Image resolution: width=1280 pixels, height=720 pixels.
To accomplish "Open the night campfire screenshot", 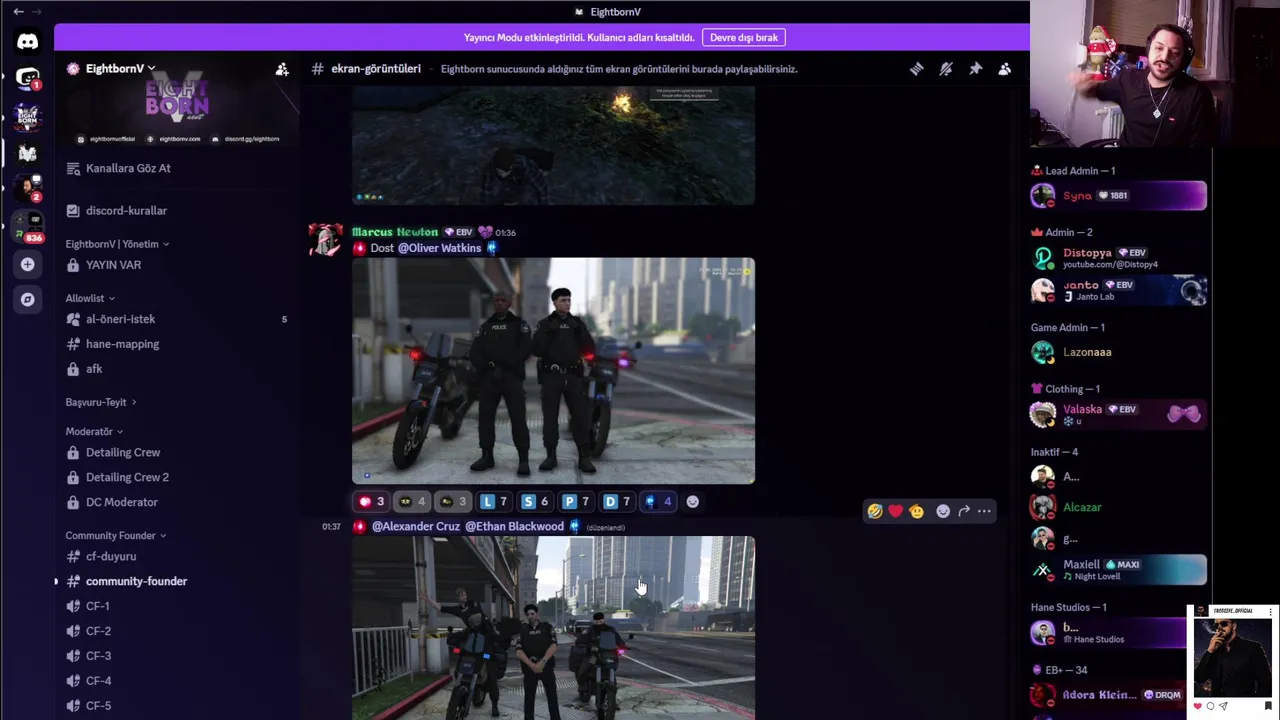I will click(x=553, y=146).
